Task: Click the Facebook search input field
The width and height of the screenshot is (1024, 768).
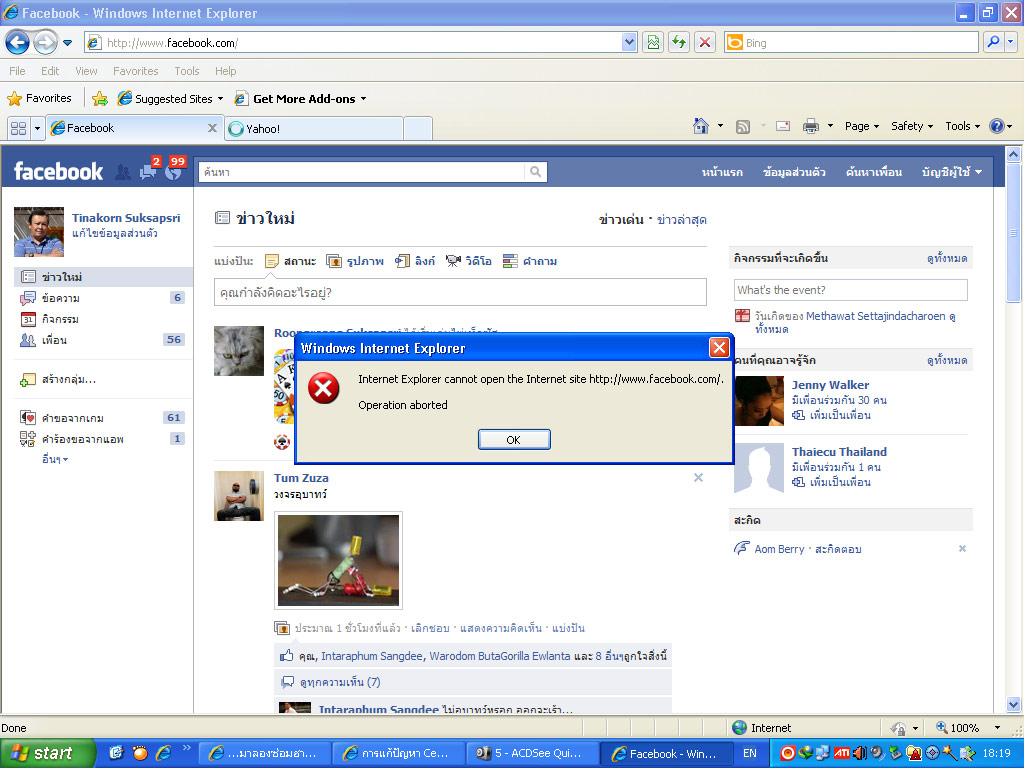Action: tap(363, 172)
